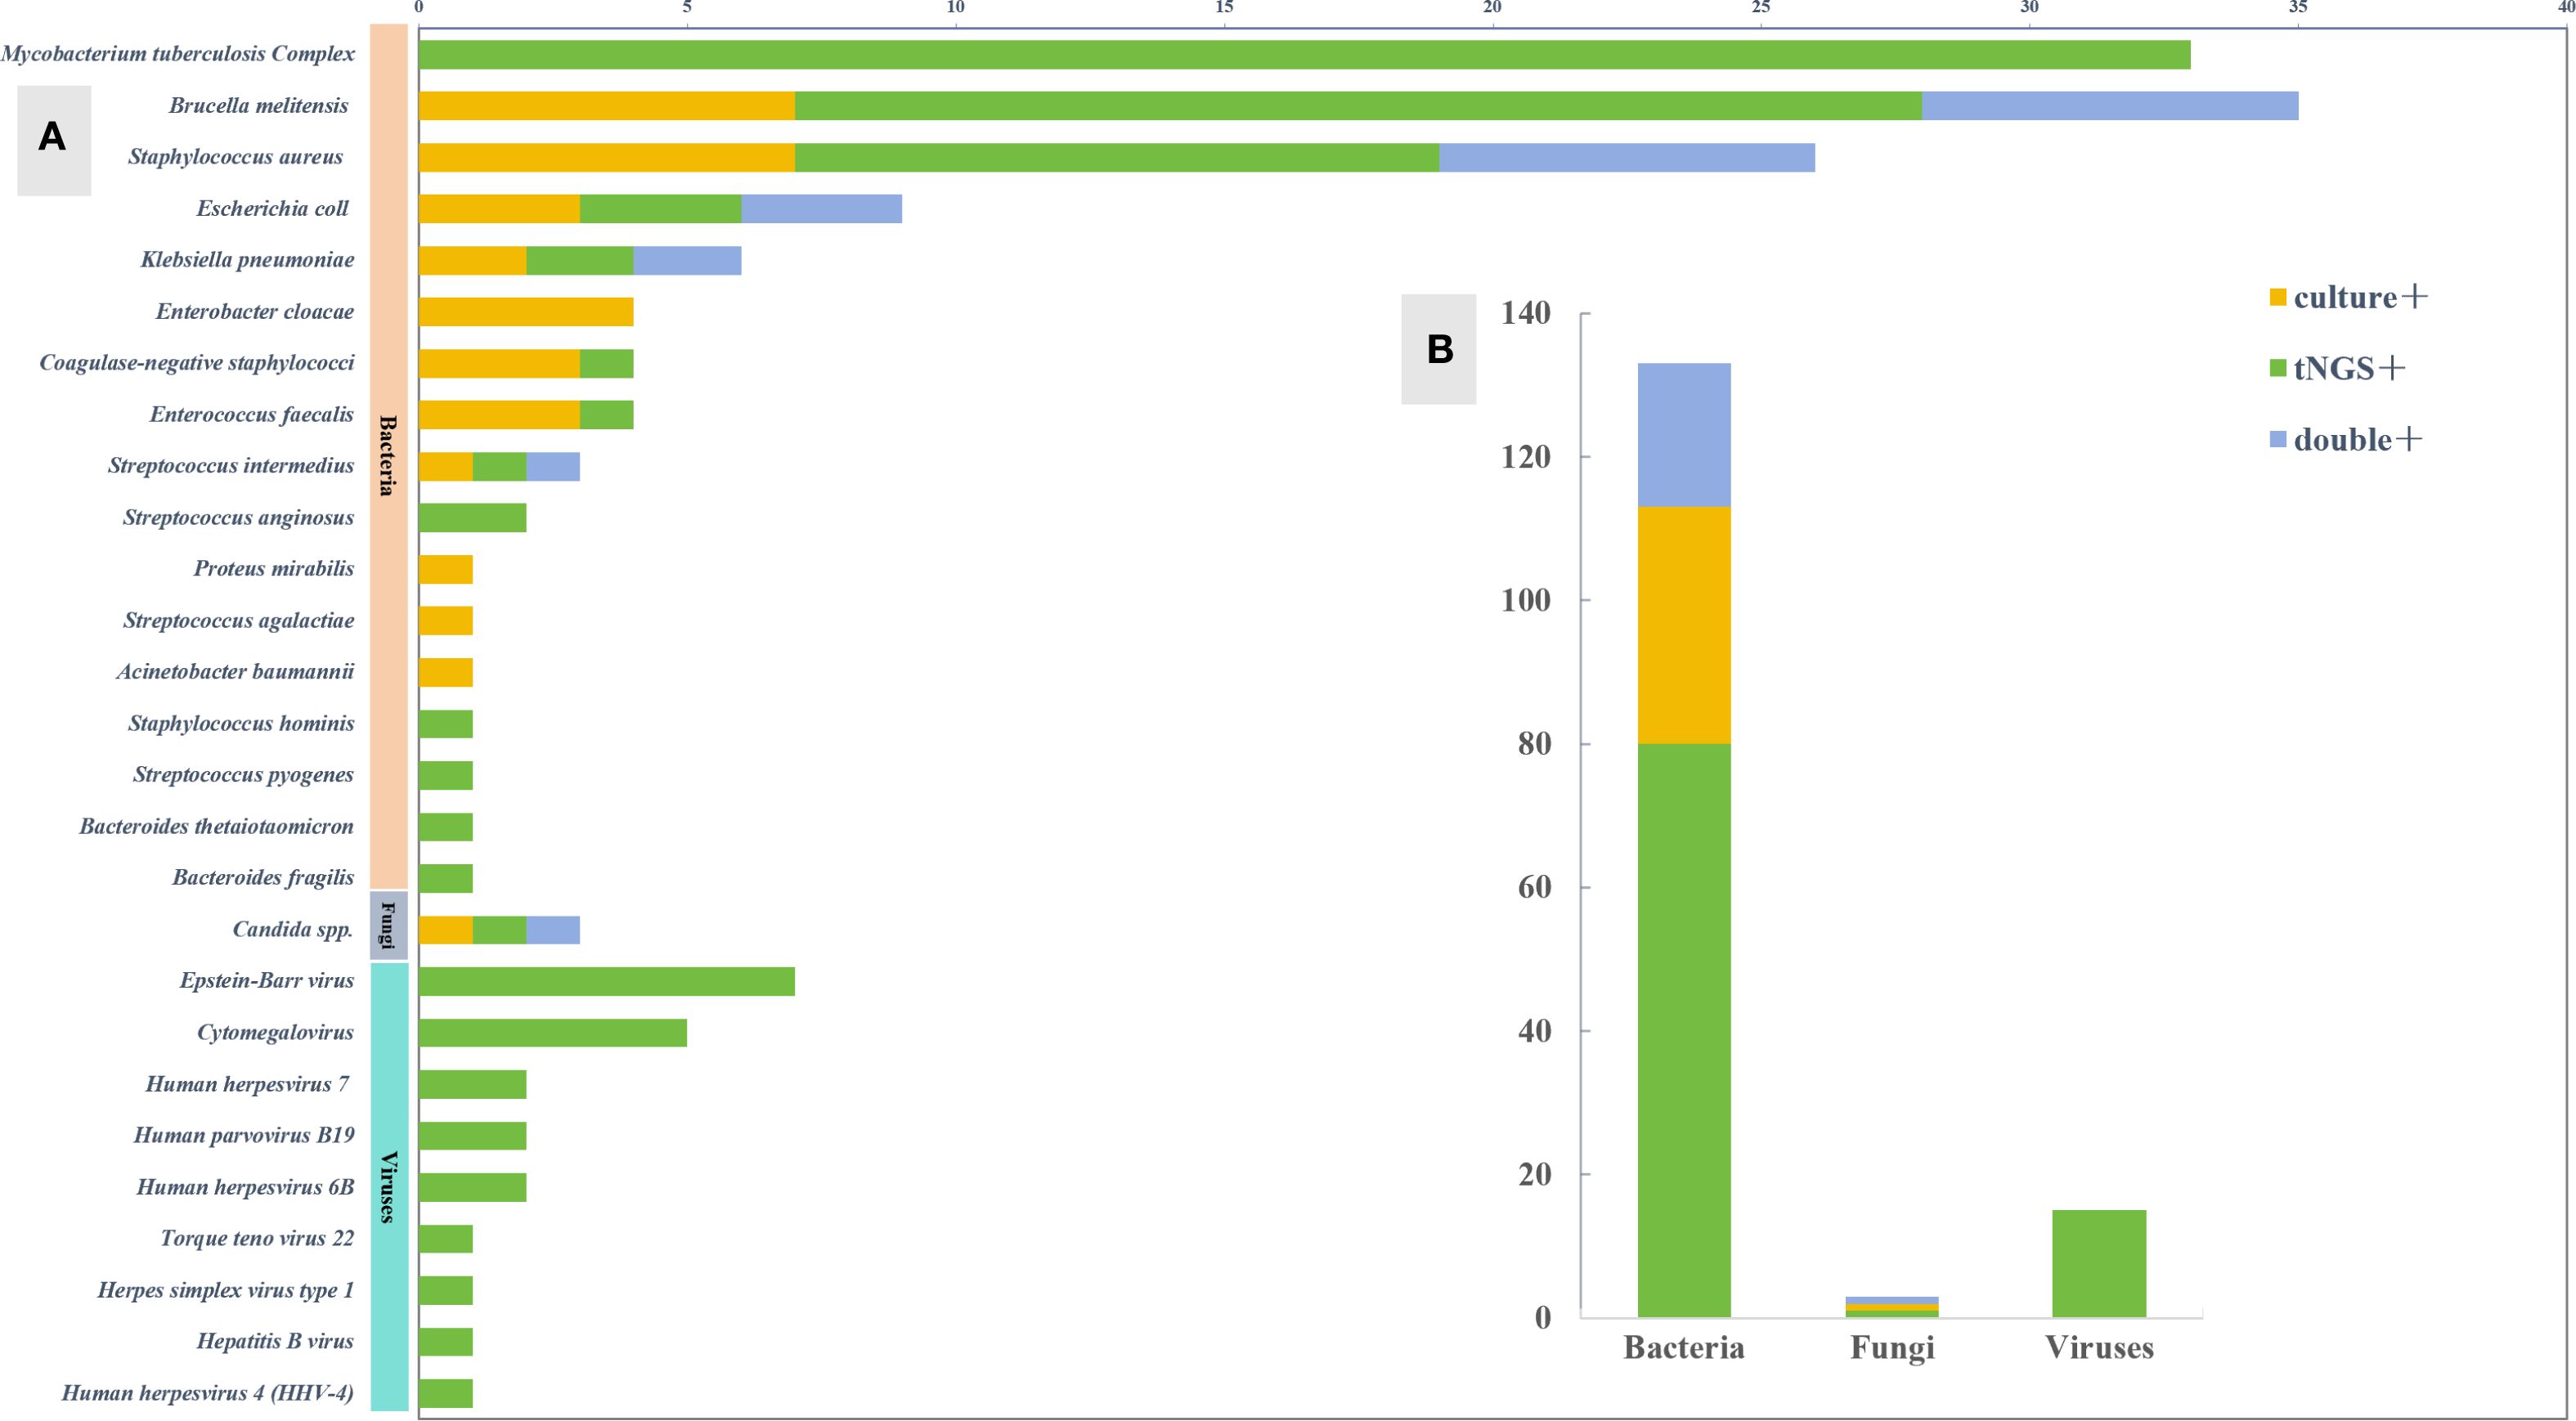Click the 'Streptococcus pyogenes' label

[243, 775]
